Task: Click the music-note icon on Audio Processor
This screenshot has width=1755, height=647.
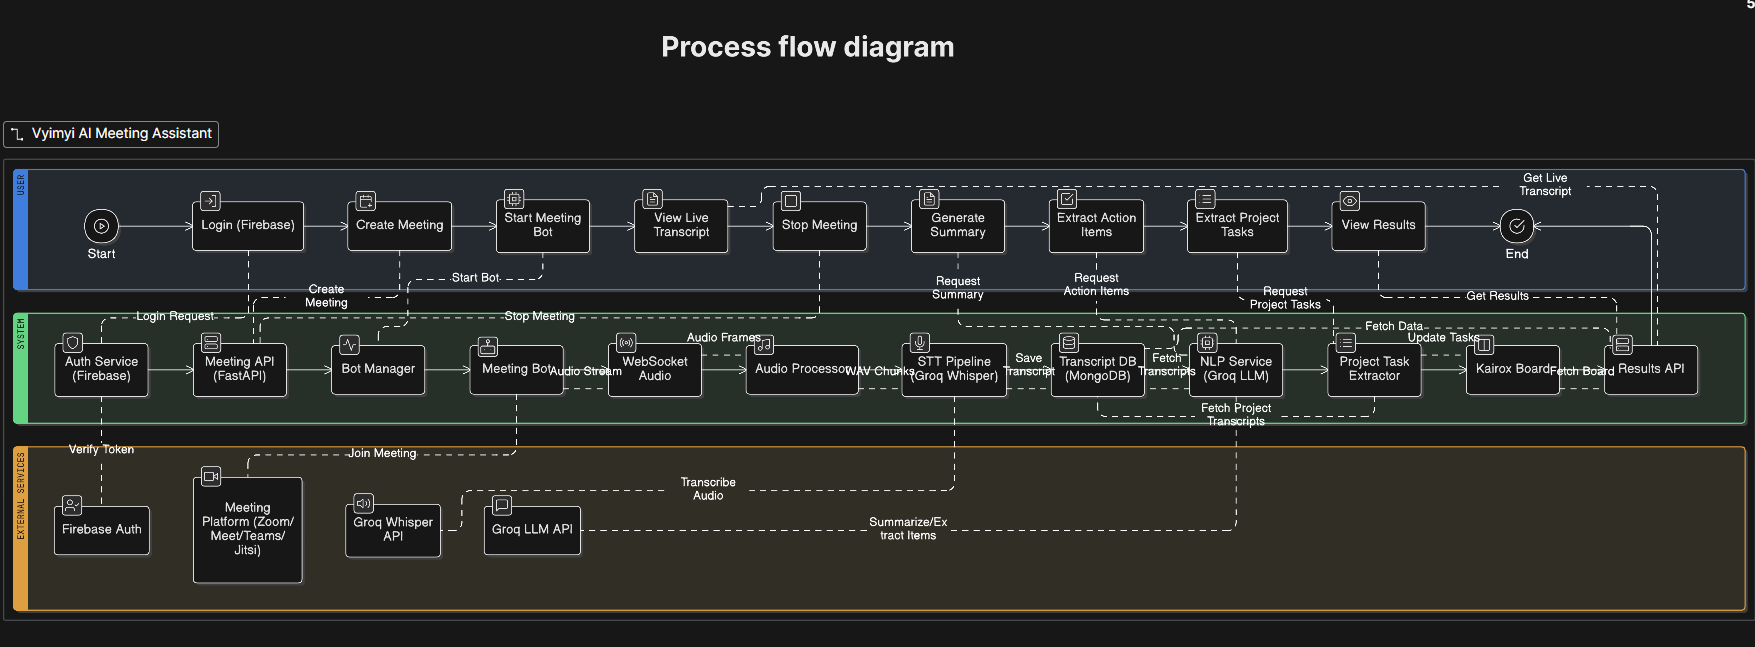Action: coord(764,345)
